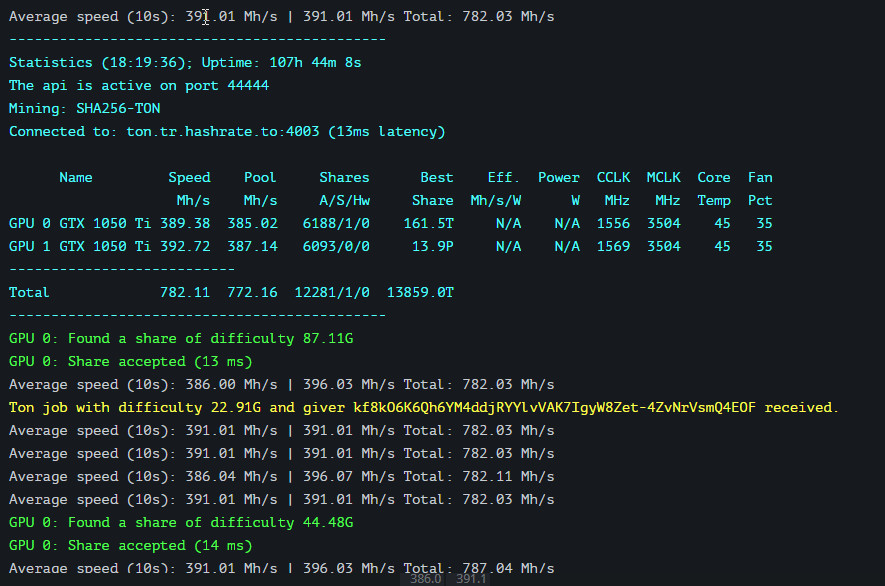Click the MCLK column header
This screenshot has width=885, height=586.
664,178
